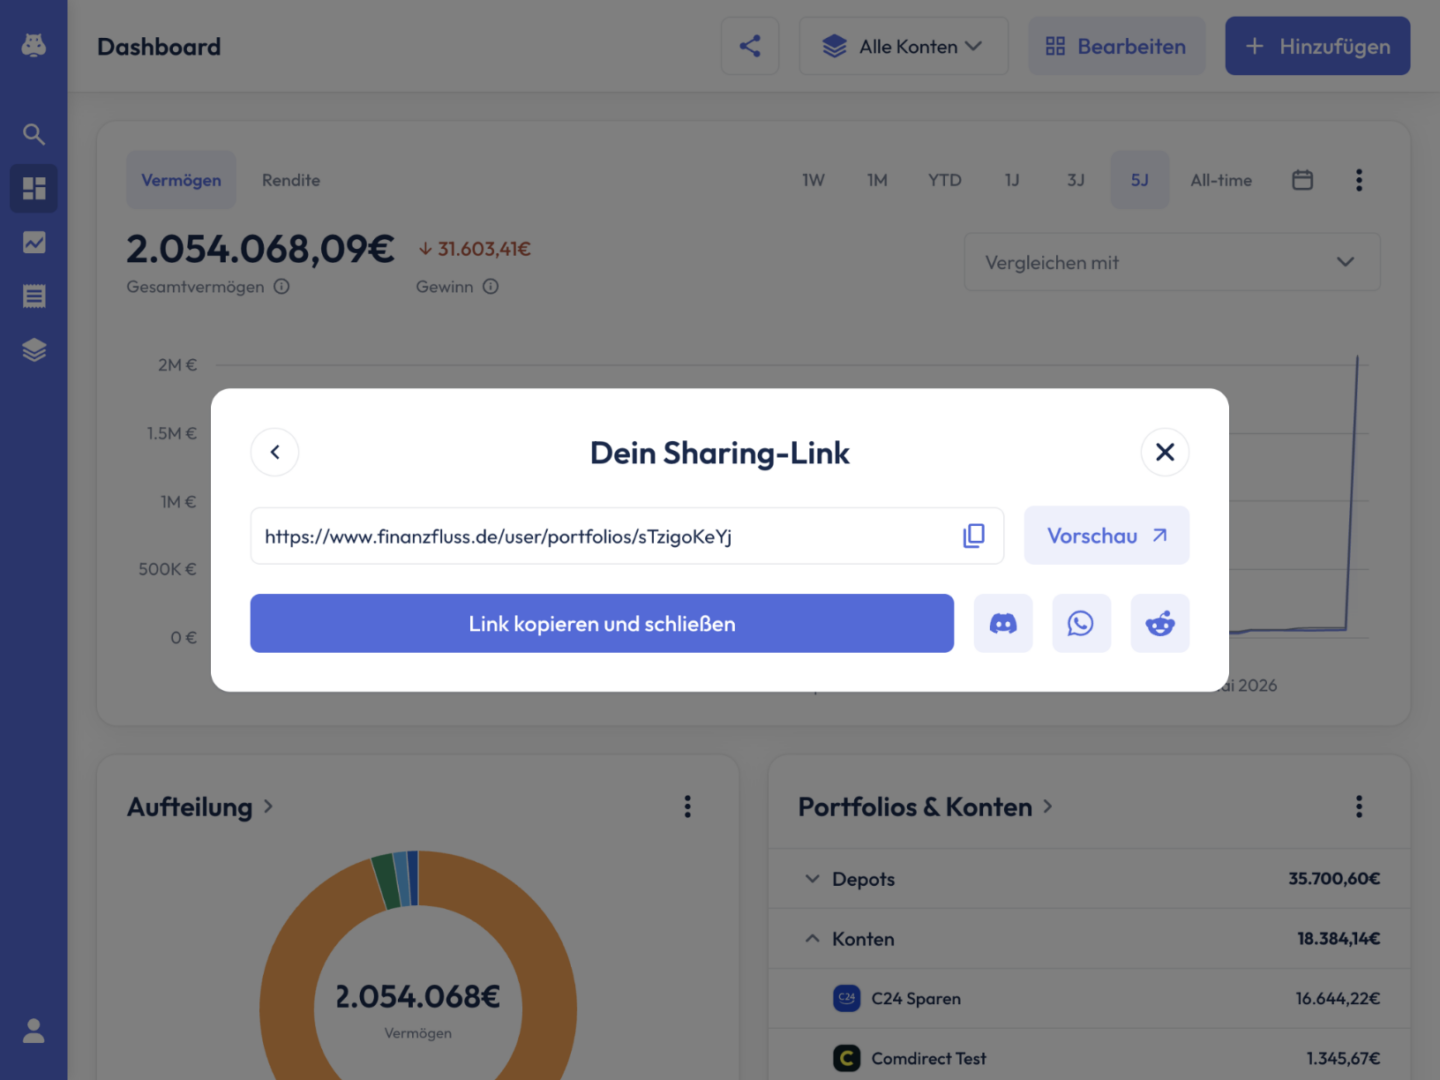Share the link via WhatsApp
The height and width of the screenshot is (1080, 1440).
[1081, 623]
